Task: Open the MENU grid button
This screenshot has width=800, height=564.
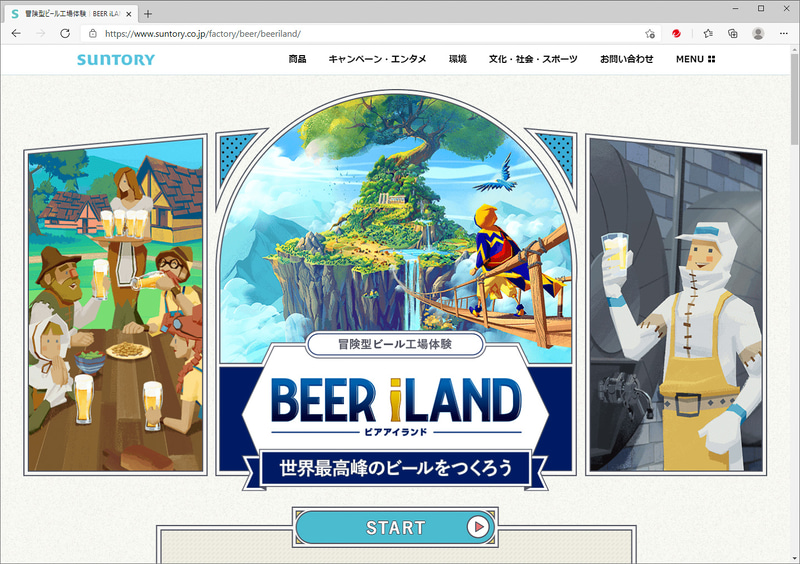Action: pos(695,59)
